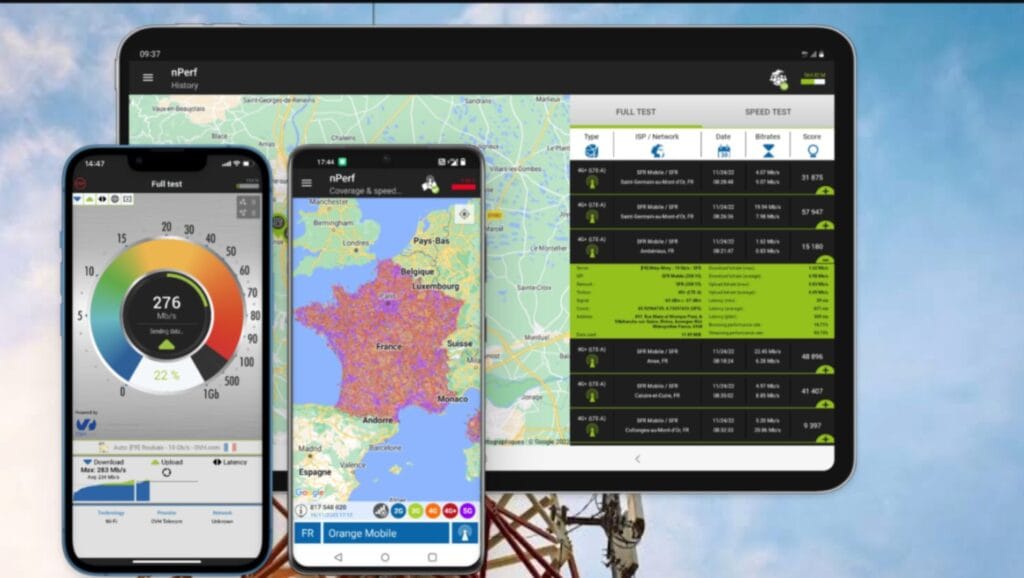Viewport: 1024px width, 578px height.
Task: Stop the test with the red circle icon
Action: pyautogui.click(x=80, y=184)
